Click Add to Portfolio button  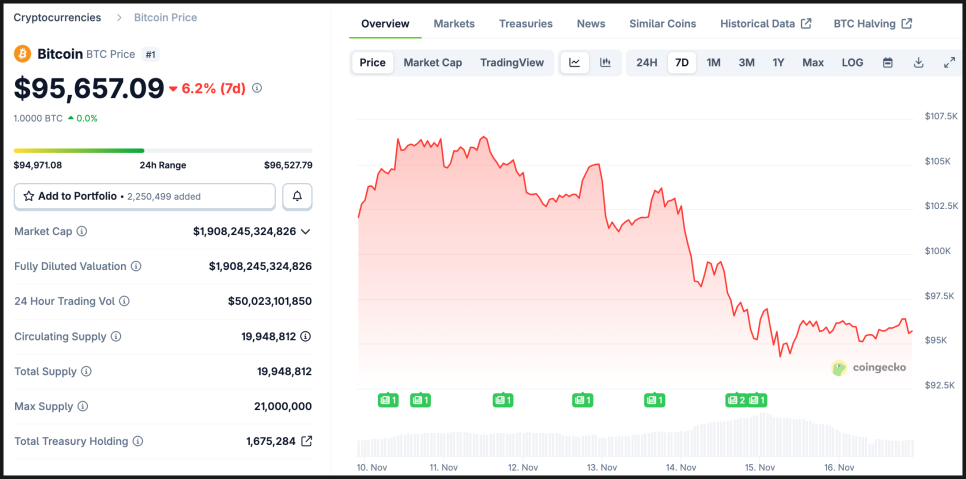[x=144, y=197]
